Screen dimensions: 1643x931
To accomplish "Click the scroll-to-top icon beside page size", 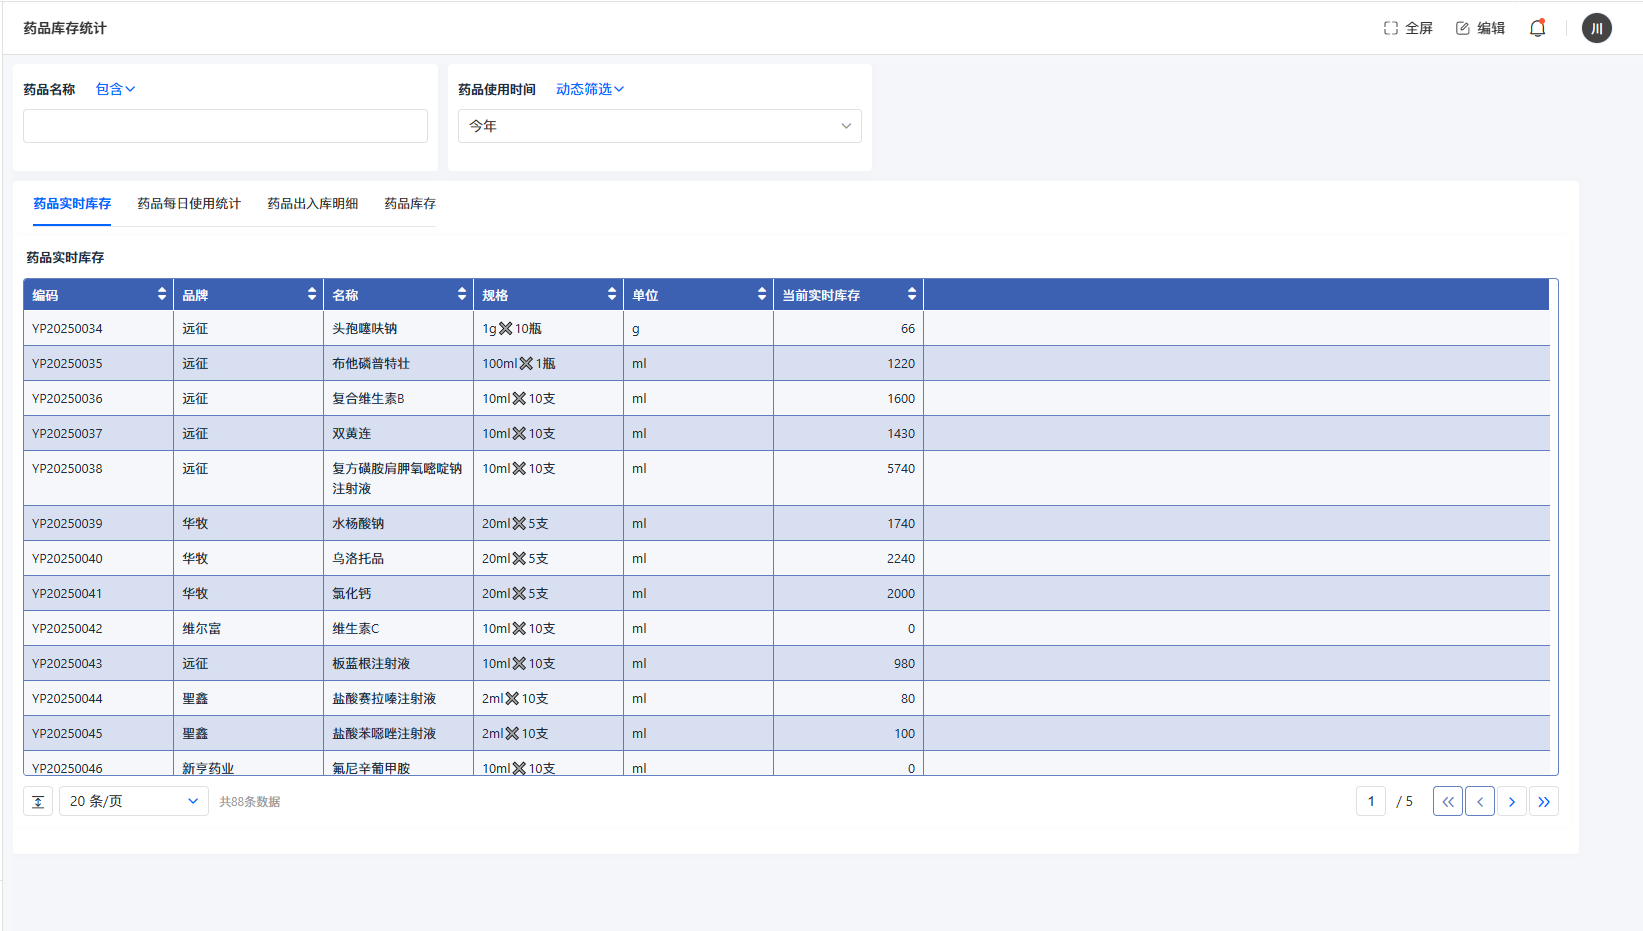I will 38,801.
